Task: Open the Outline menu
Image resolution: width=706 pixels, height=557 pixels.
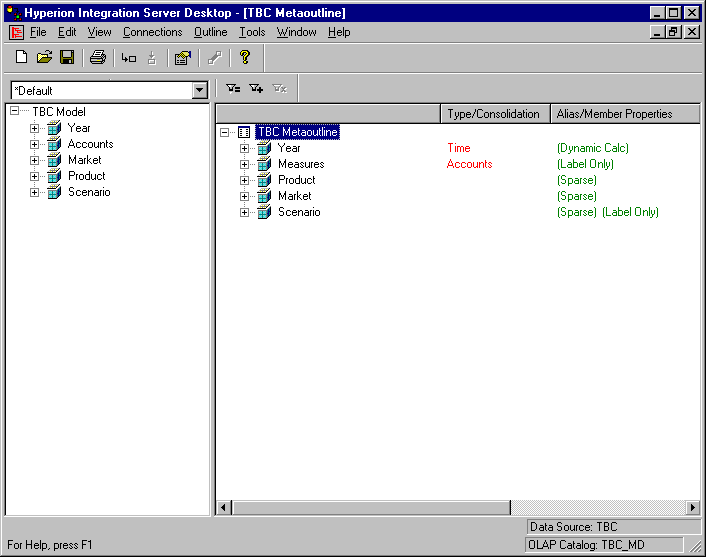Action: point(211,32)
